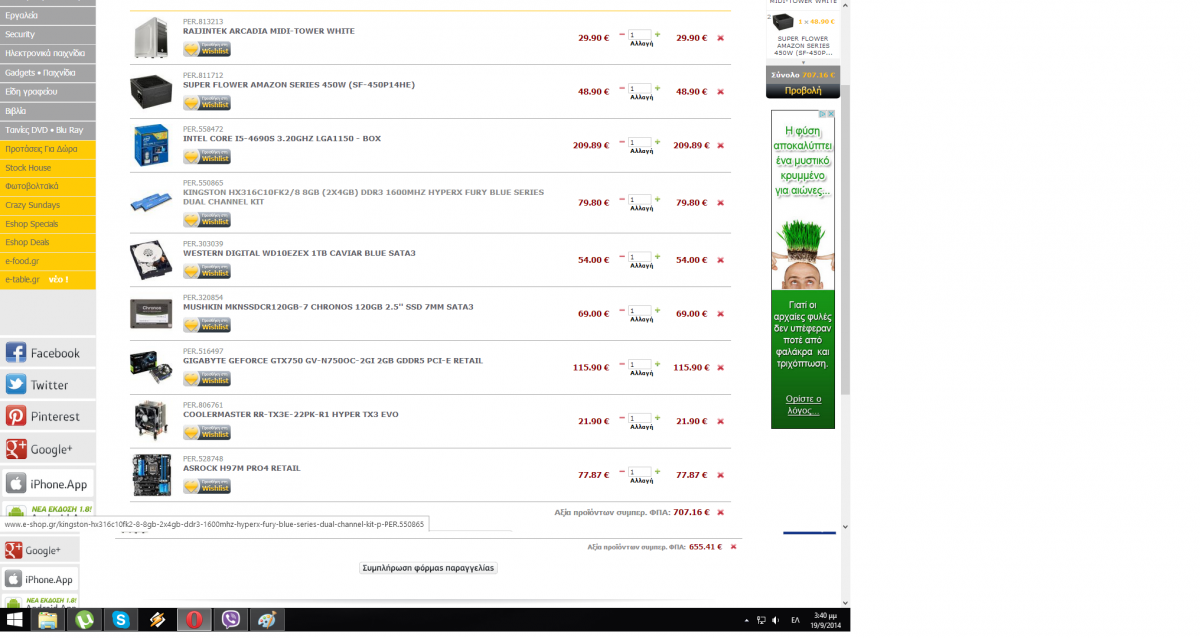
Task: Remove KINGSTON HyperX Fury kit with red X
Action: tap(720, 203)
